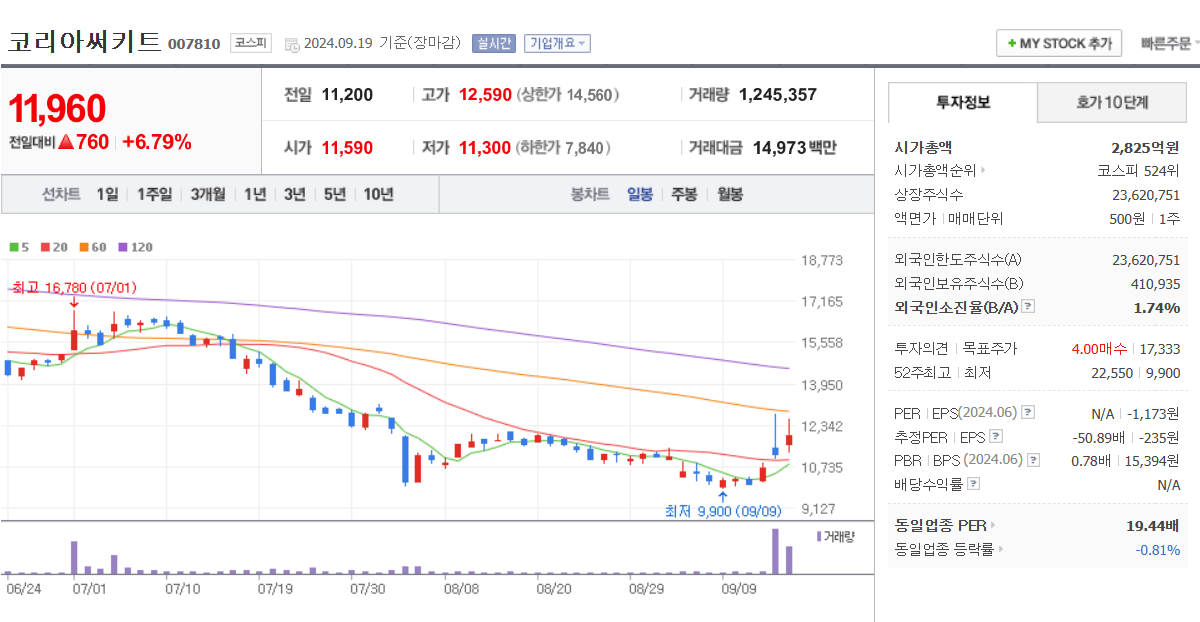Open the 시가총액순위 link
This screenshot has height=622, width=1200.
[940, 170]
